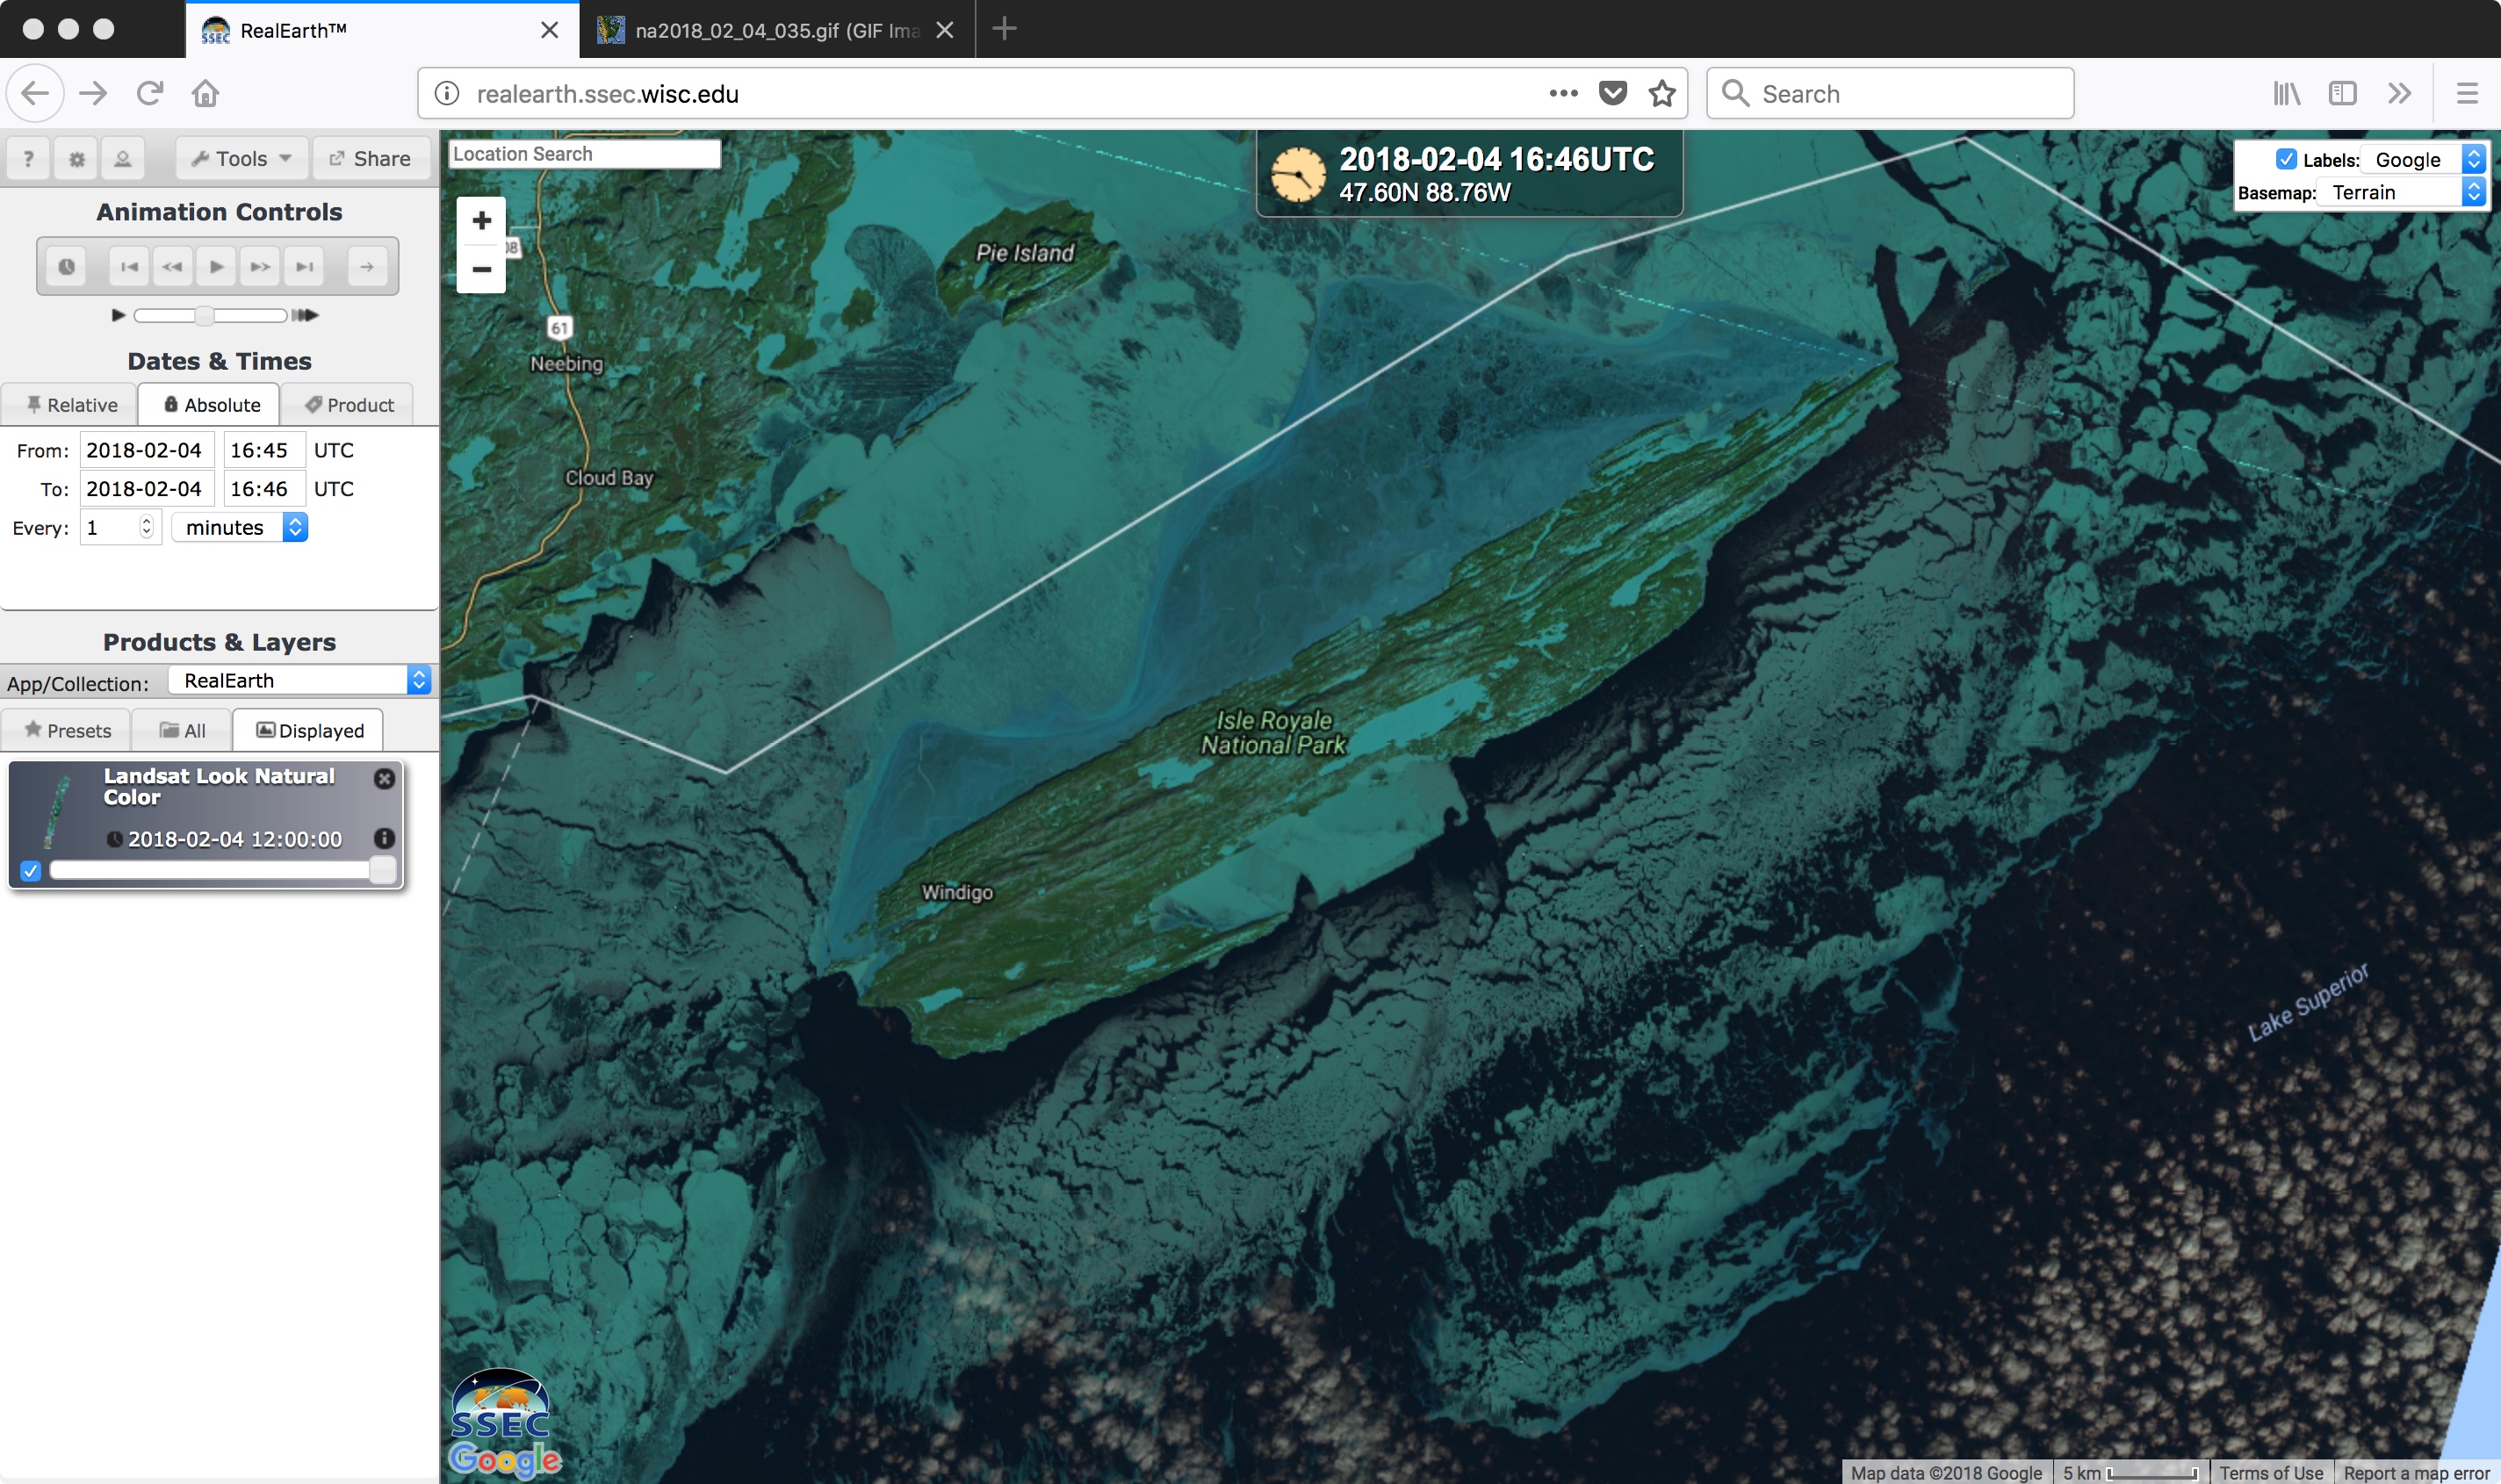Image resolution: width=2501 pixels, height=1484 pixels.
Task: Open page actions three-dot menu
Action: point(1563,93)
